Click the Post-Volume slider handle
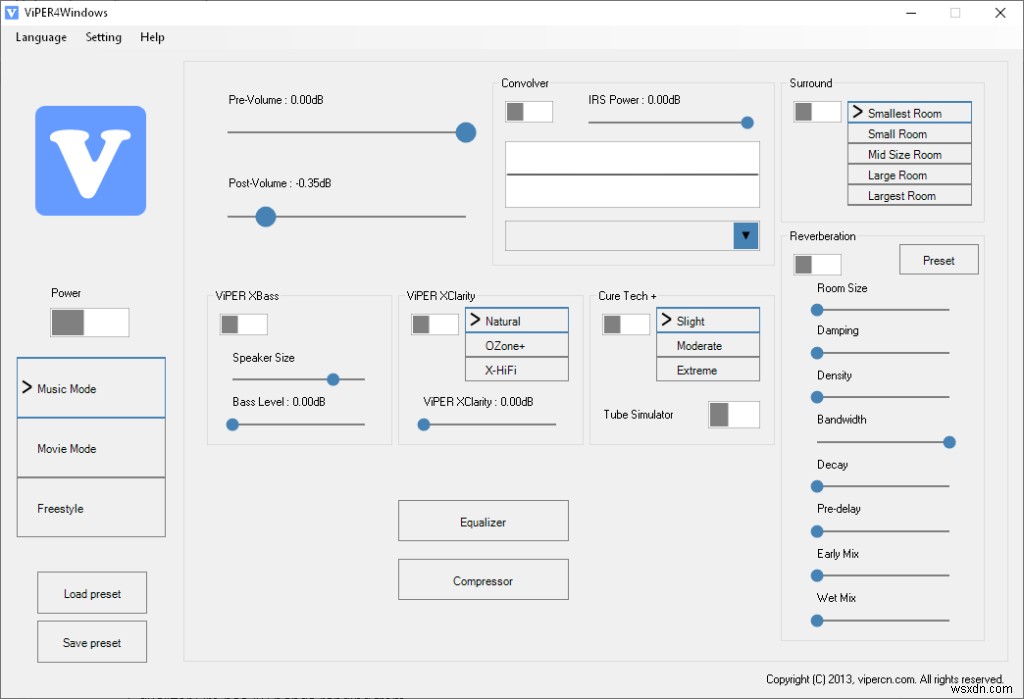Screen dimensions: 1024x699 tap(265, 216)
